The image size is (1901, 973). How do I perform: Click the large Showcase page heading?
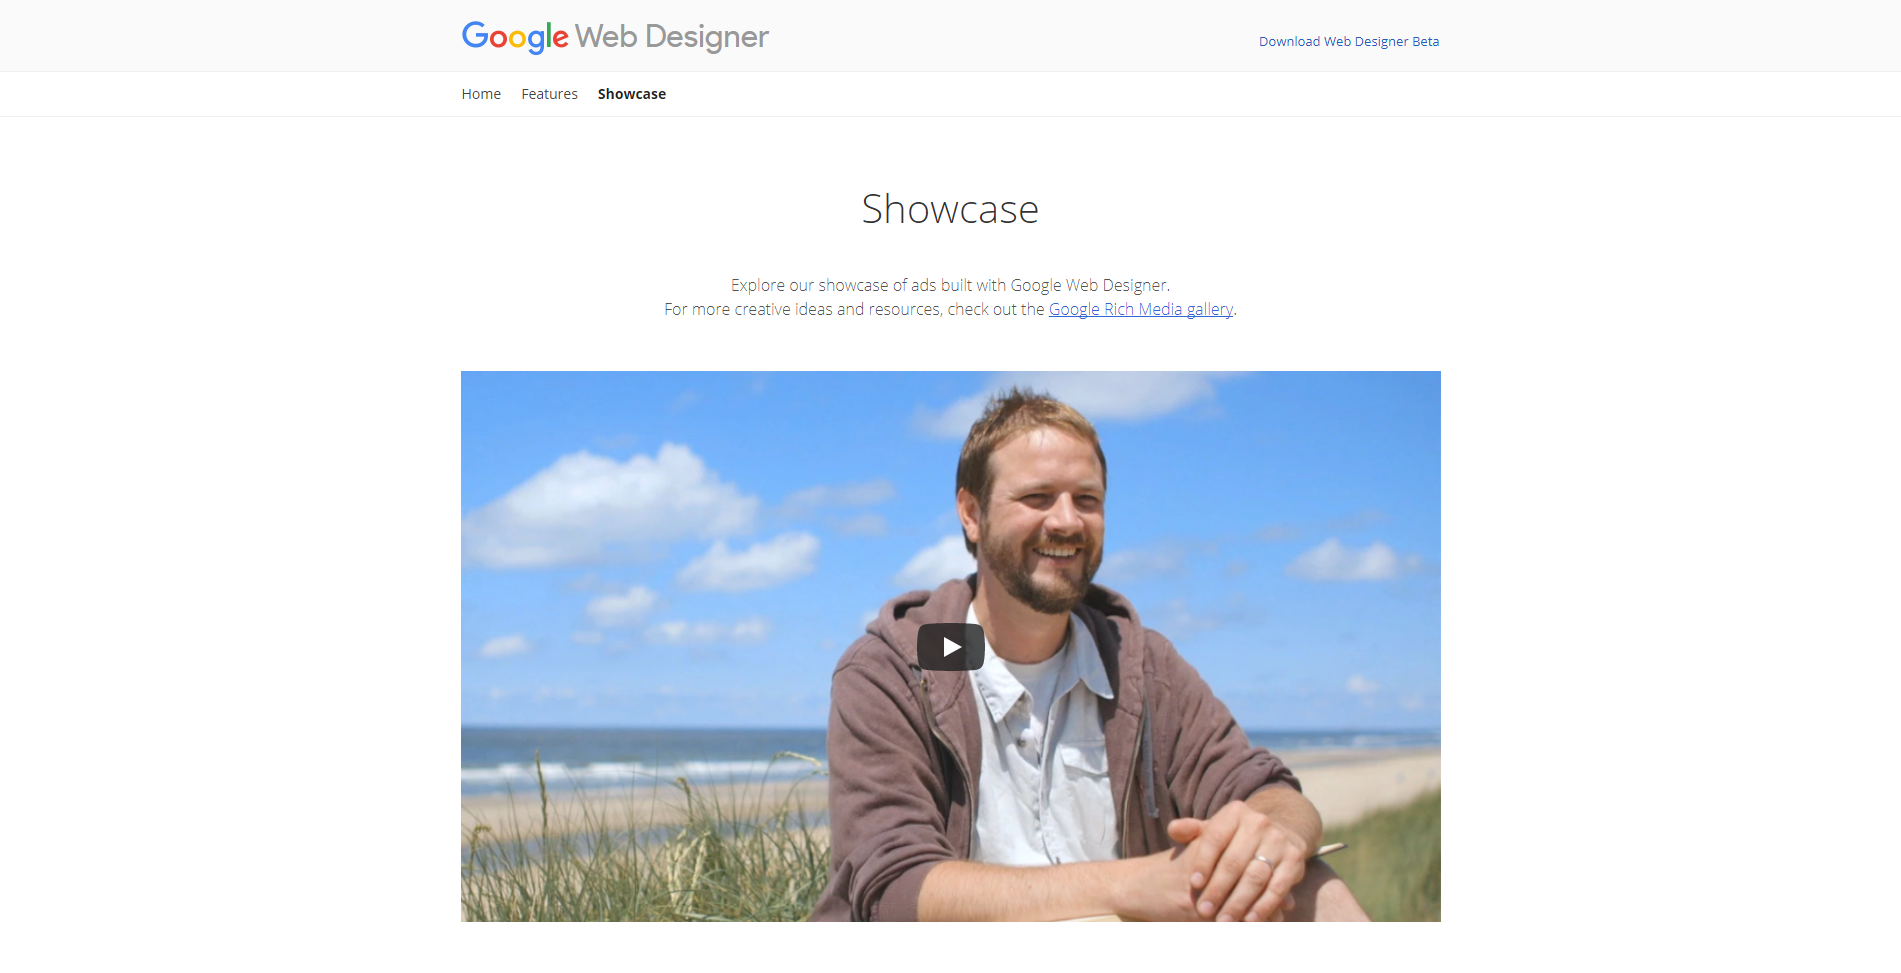[950, 209]
